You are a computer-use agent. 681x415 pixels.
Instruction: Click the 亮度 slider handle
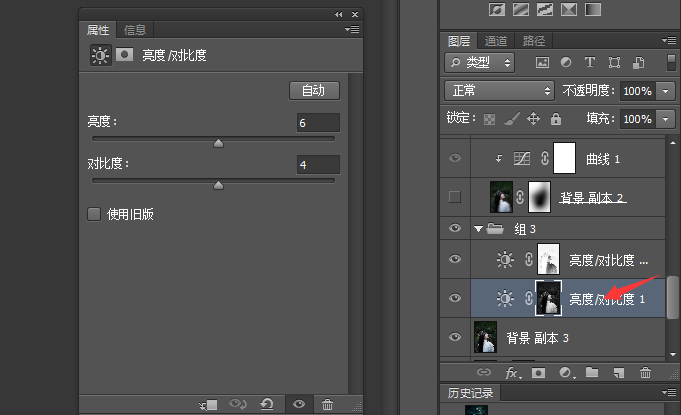[218, 143]
